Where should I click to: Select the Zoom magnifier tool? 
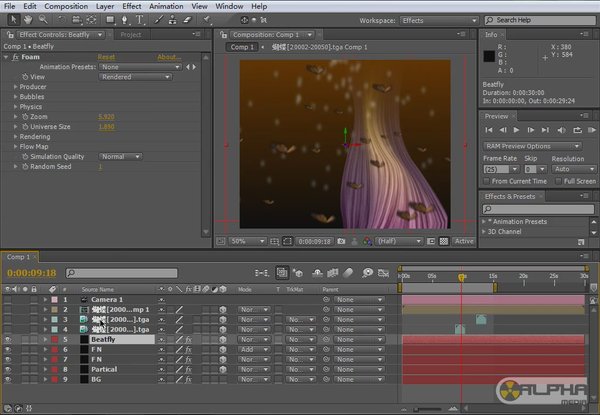[x=43, y=20]
